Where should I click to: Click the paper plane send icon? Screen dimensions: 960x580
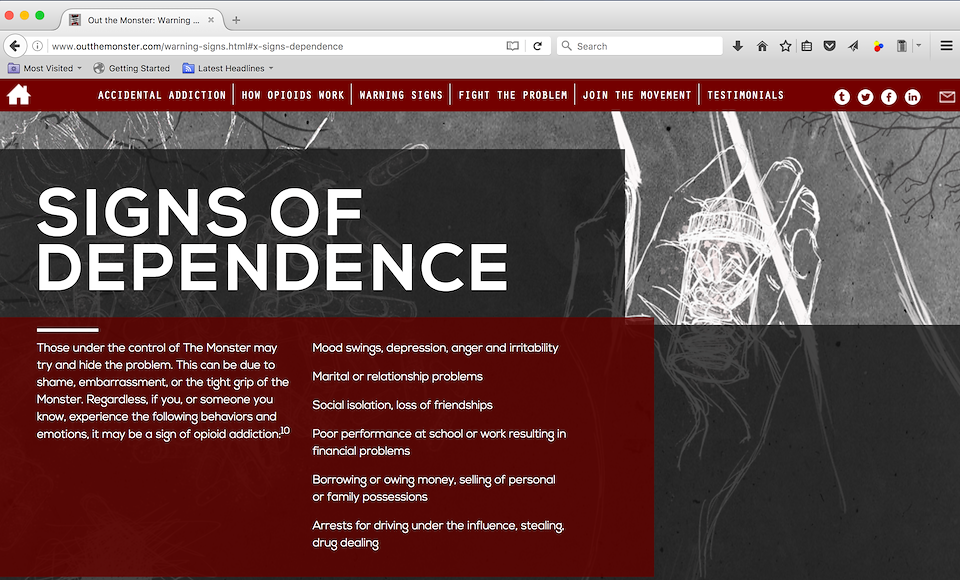853,46
